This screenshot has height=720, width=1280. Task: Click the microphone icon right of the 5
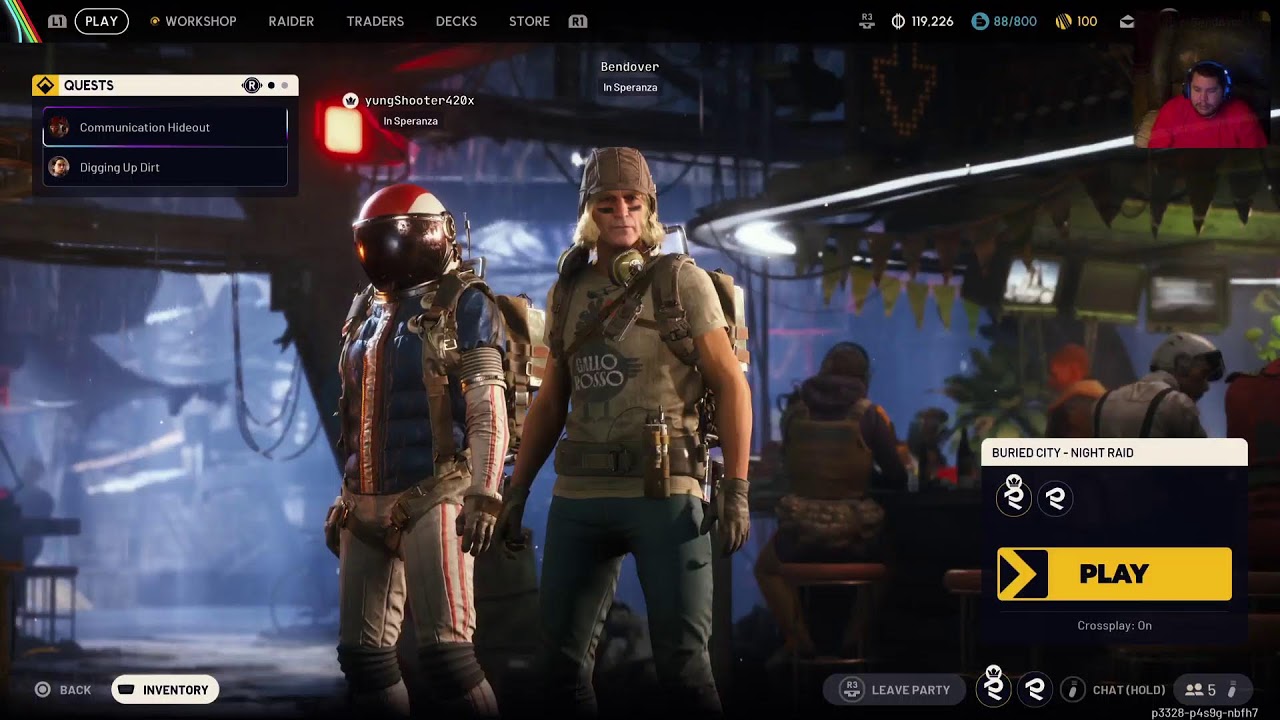1232,690
